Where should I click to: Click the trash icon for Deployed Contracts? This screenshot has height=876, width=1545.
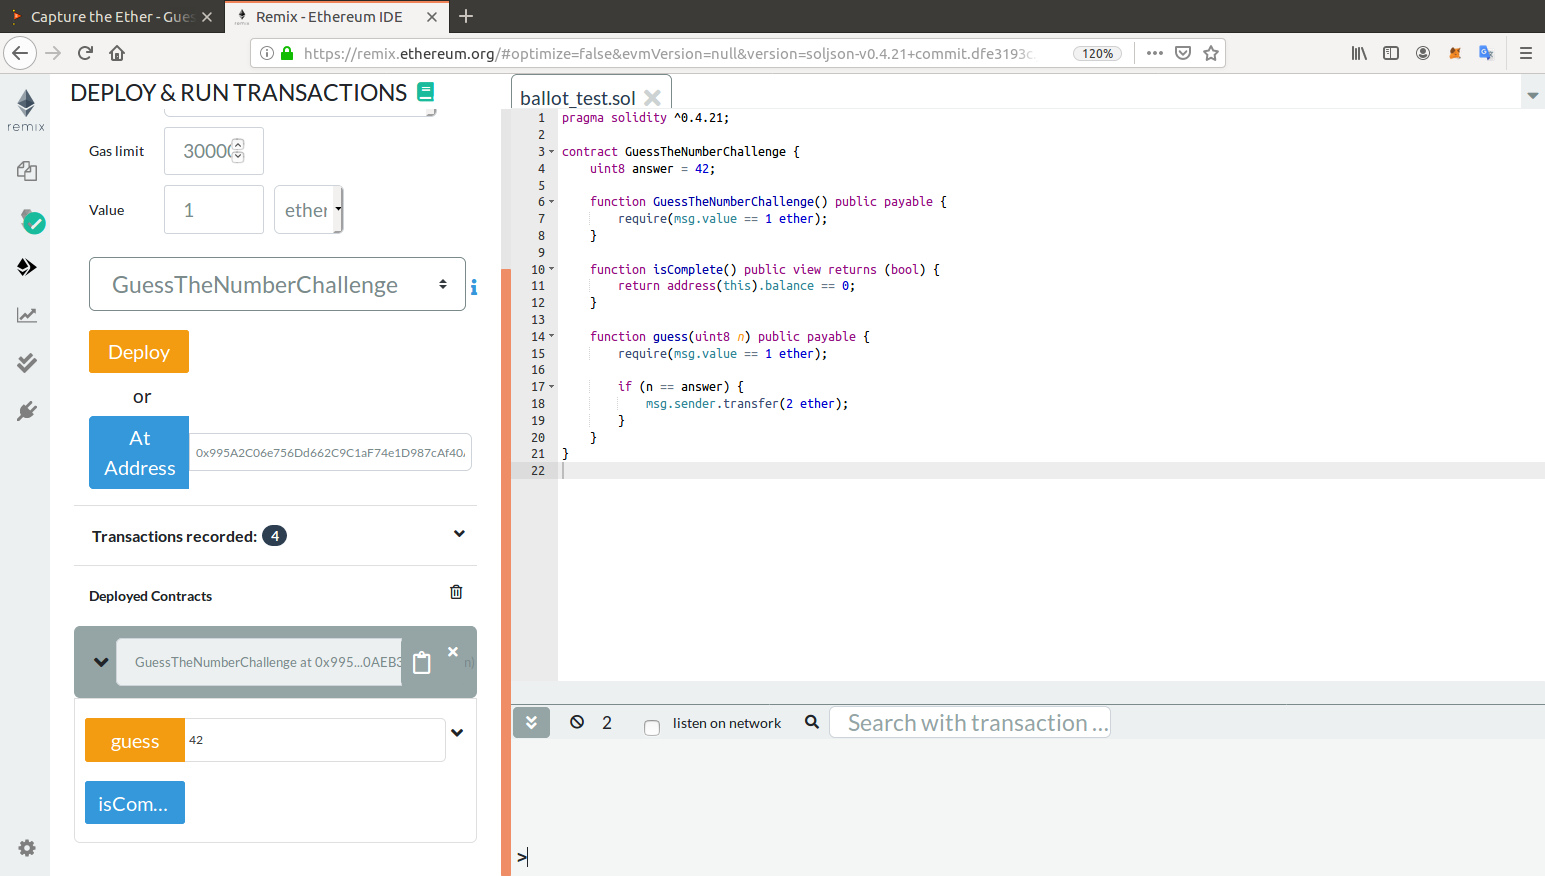pyautogui.click(x=456, y=592)
